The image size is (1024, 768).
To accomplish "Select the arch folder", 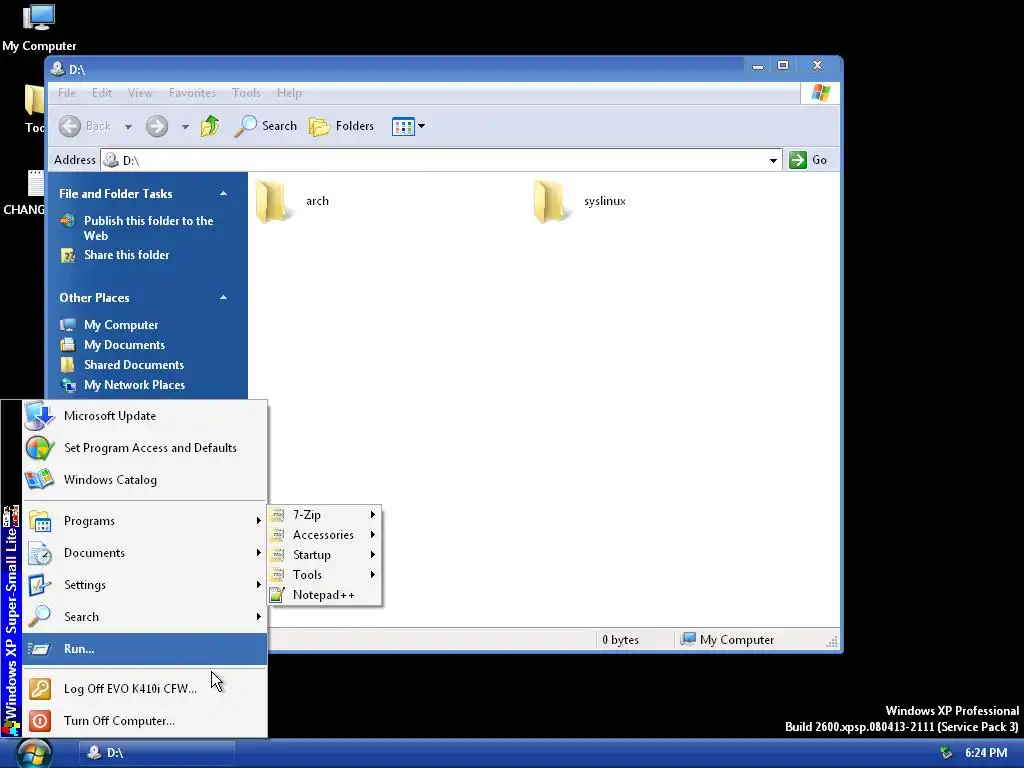I will click(293, 201).
